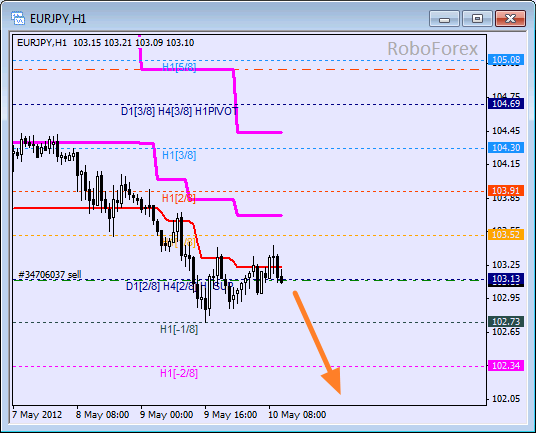Click the 104.30 price level tag
The height and width of the screenshot is (433, 536).
click(506, 148)
